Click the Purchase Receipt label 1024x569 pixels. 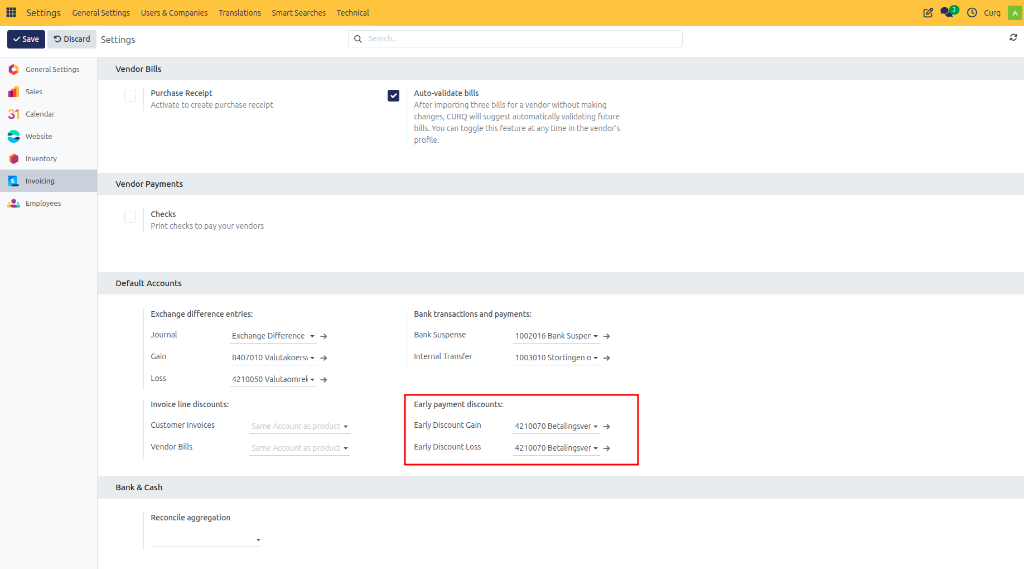pyautogui.click(x=181, y=93)
